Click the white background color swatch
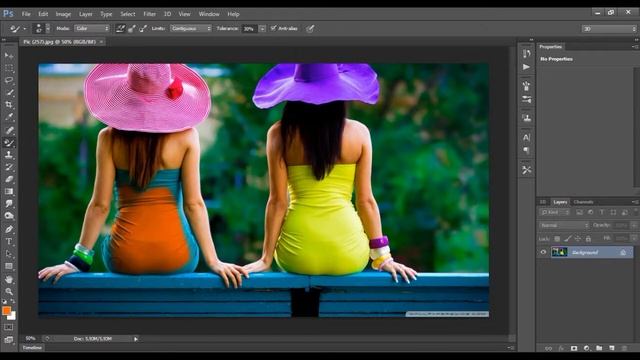 pos(13,317)
